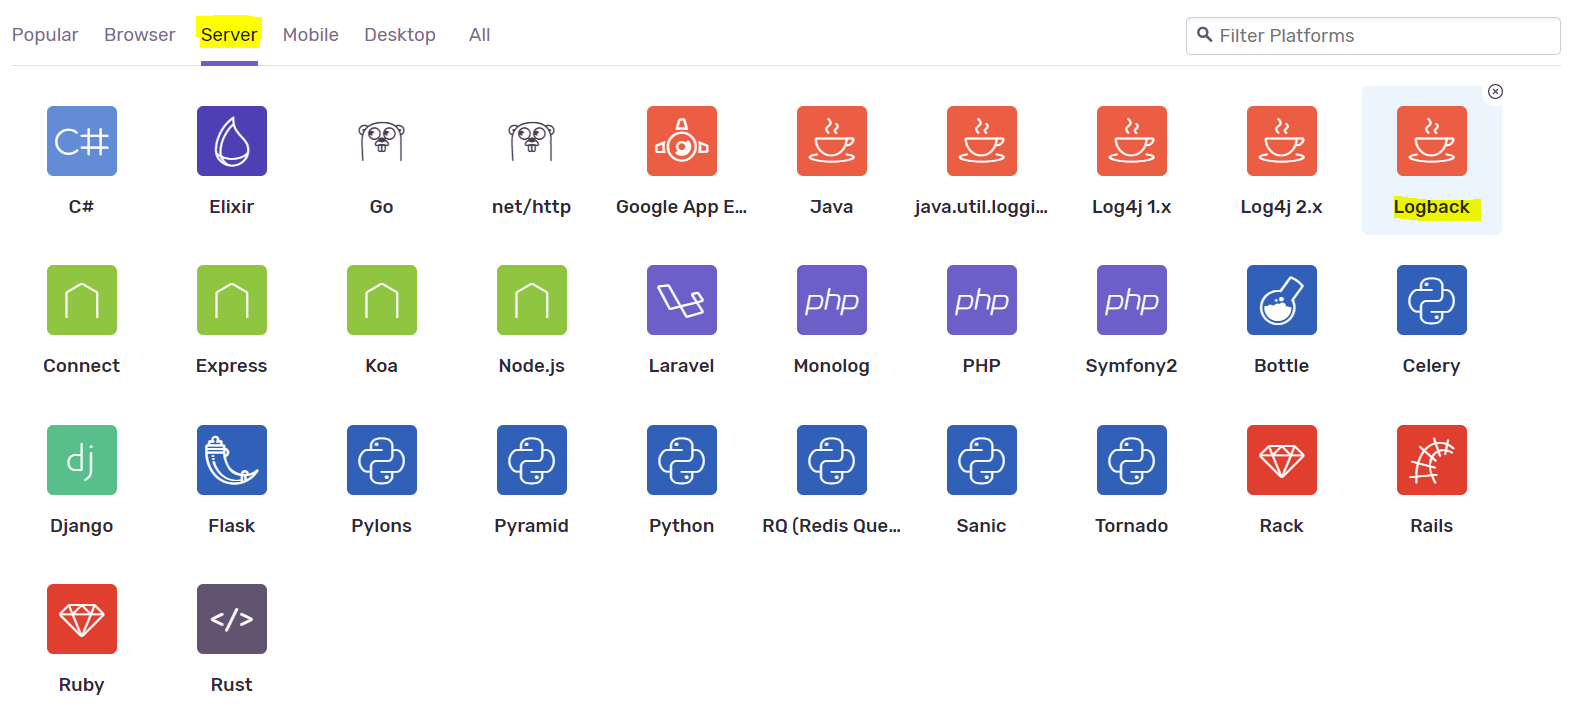
Task: Select the Java platform icon
Action: [x=832, y=141]
